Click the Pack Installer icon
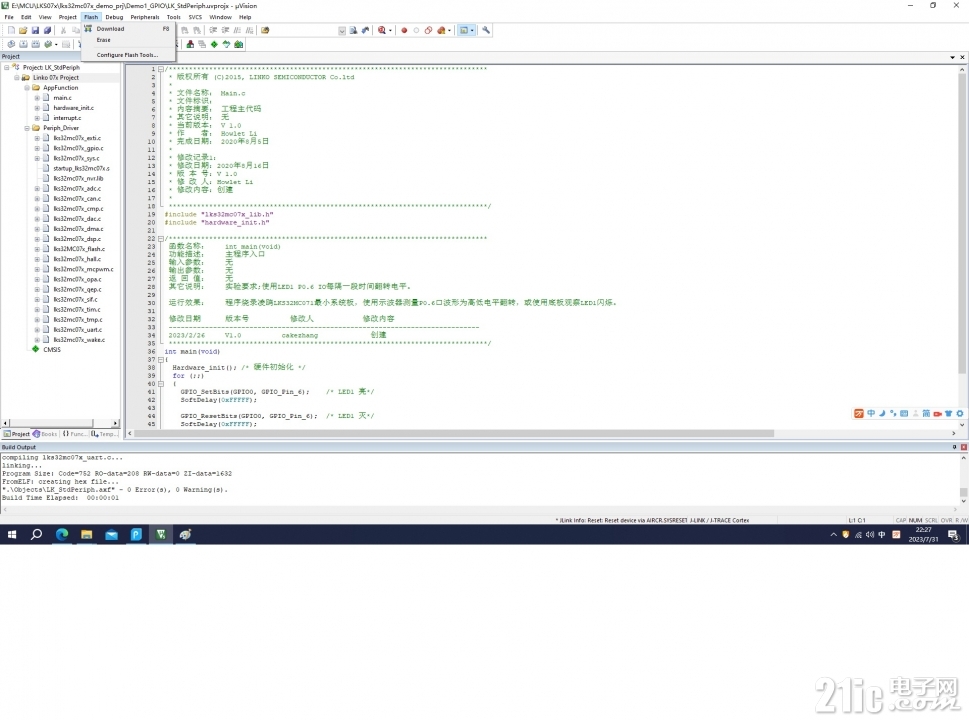969x720 pixels. point(239,44)
